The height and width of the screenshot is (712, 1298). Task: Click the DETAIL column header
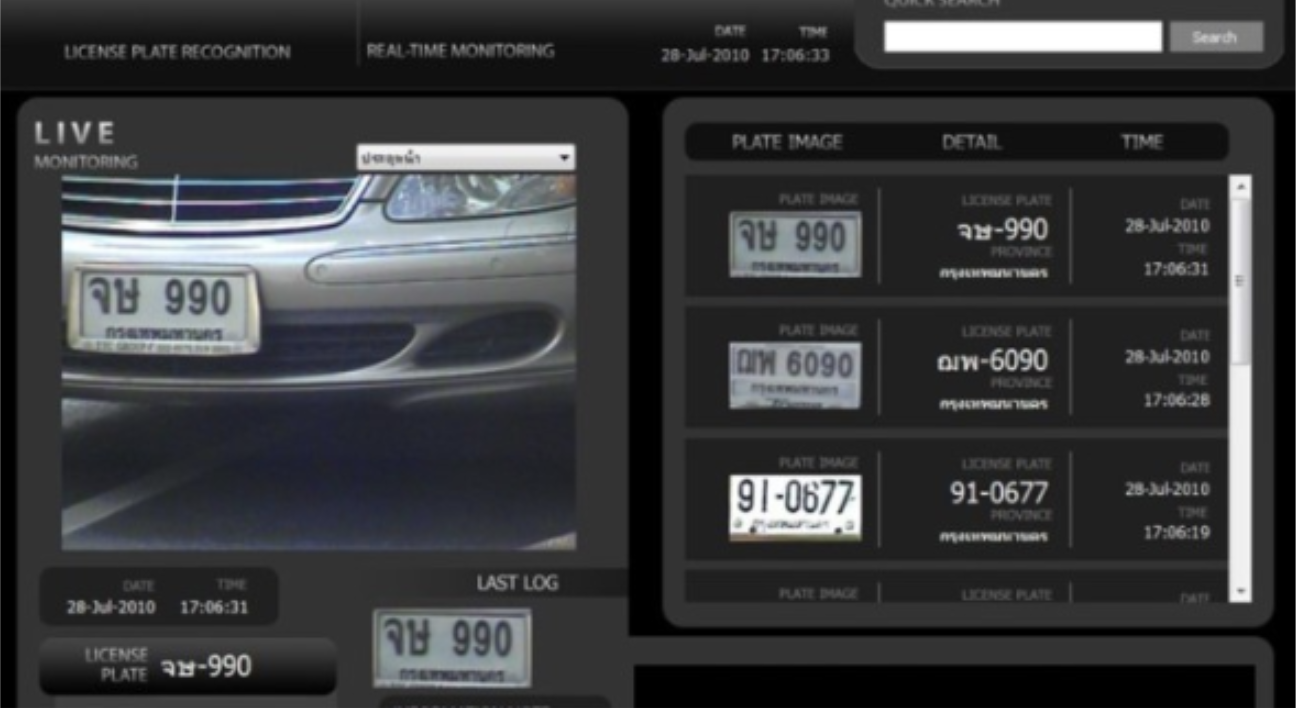(x=971, y=142)
